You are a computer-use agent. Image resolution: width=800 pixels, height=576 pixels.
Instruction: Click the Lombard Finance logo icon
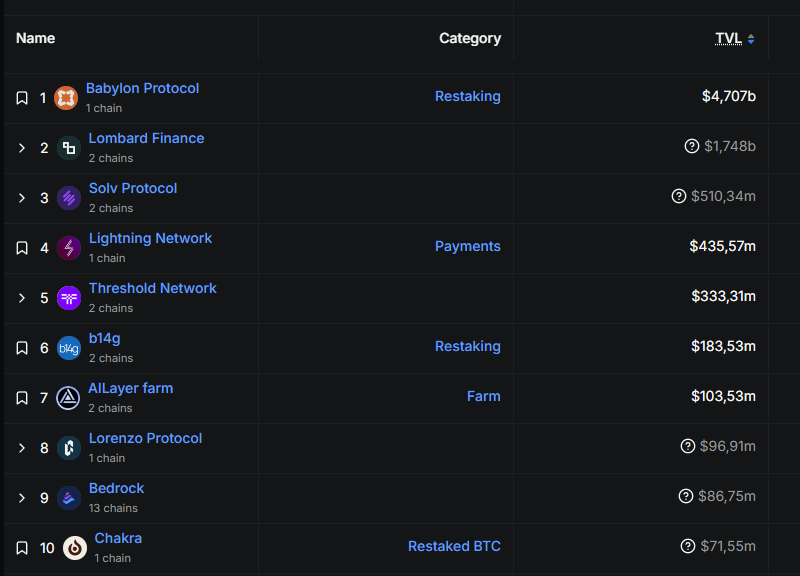[69, 148]
